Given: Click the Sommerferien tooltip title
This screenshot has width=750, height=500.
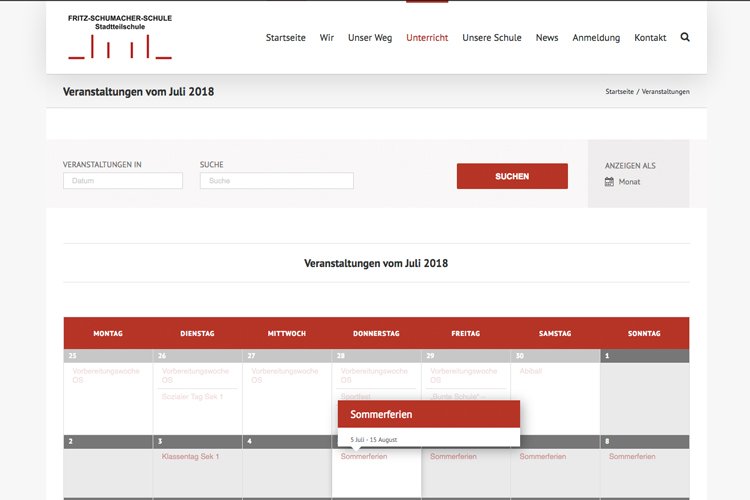Looking at the screenshot, I should click(x=381, y=414).
